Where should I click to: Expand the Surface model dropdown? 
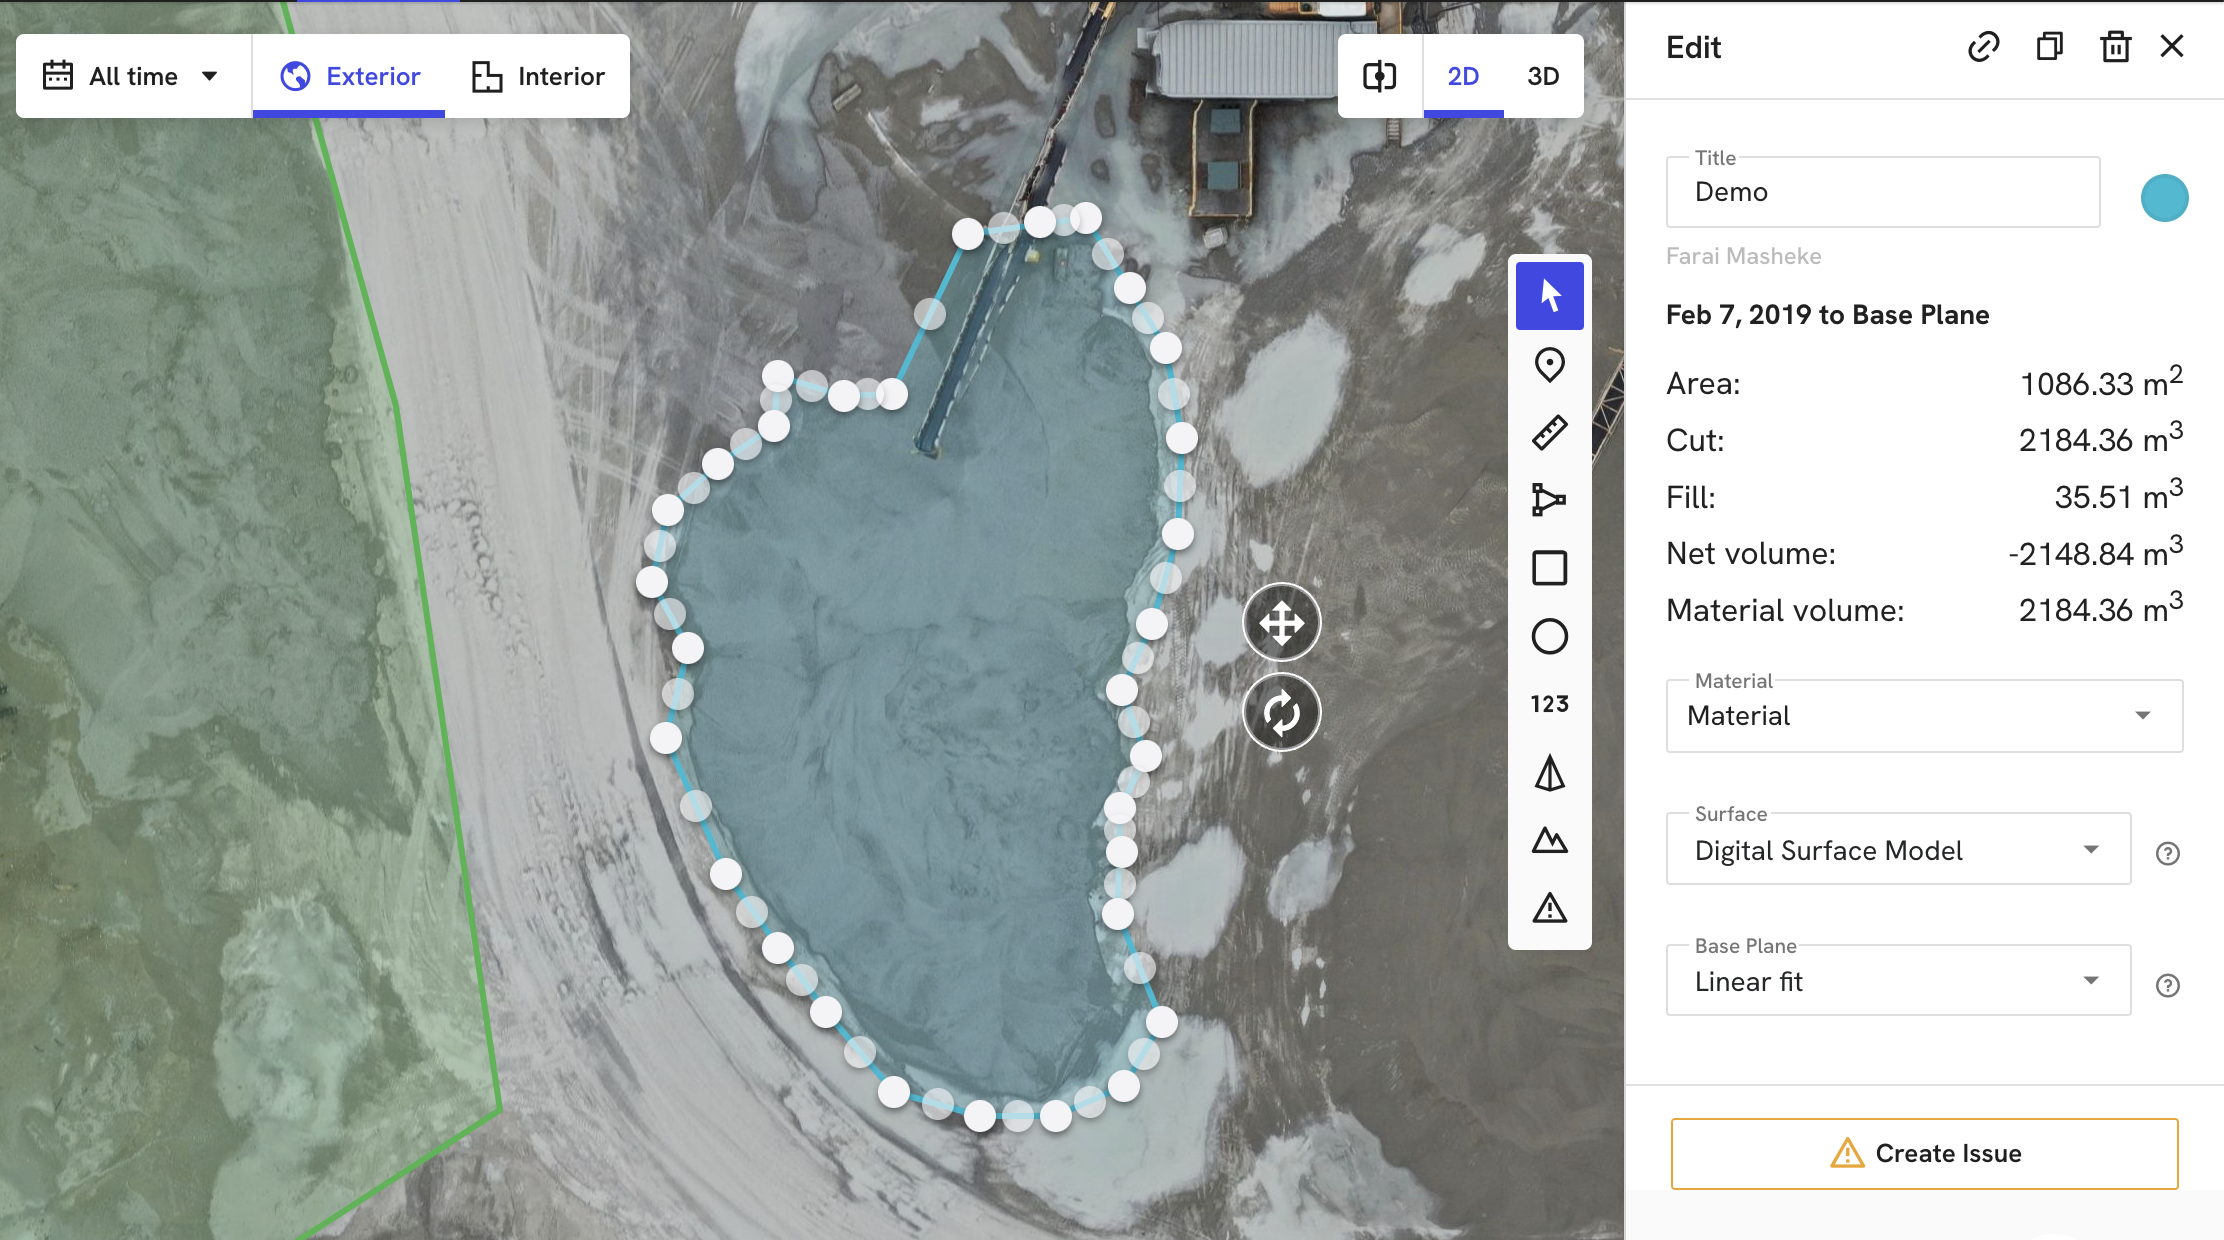tap(2090, 849)
